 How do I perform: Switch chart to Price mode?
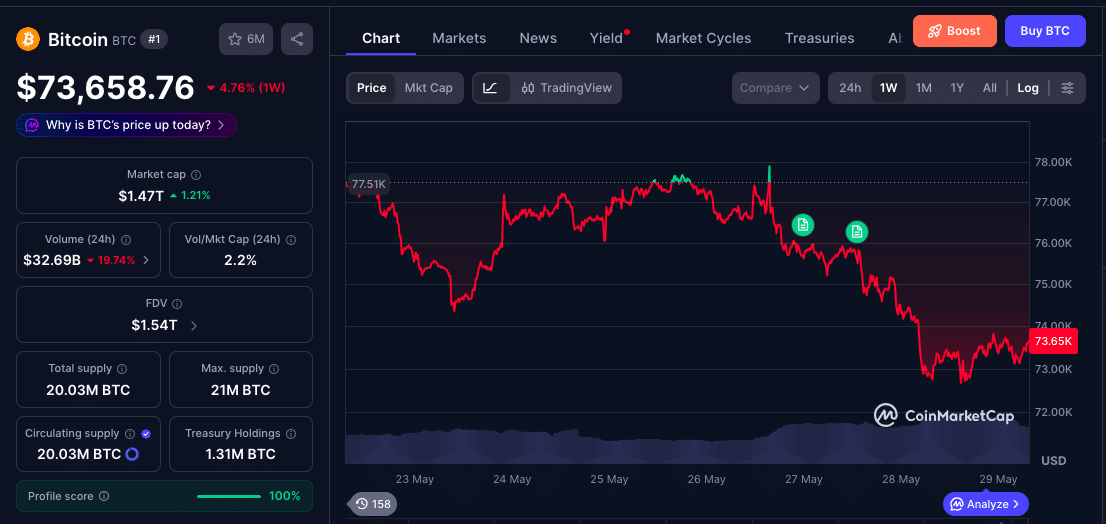coord(371,88)
